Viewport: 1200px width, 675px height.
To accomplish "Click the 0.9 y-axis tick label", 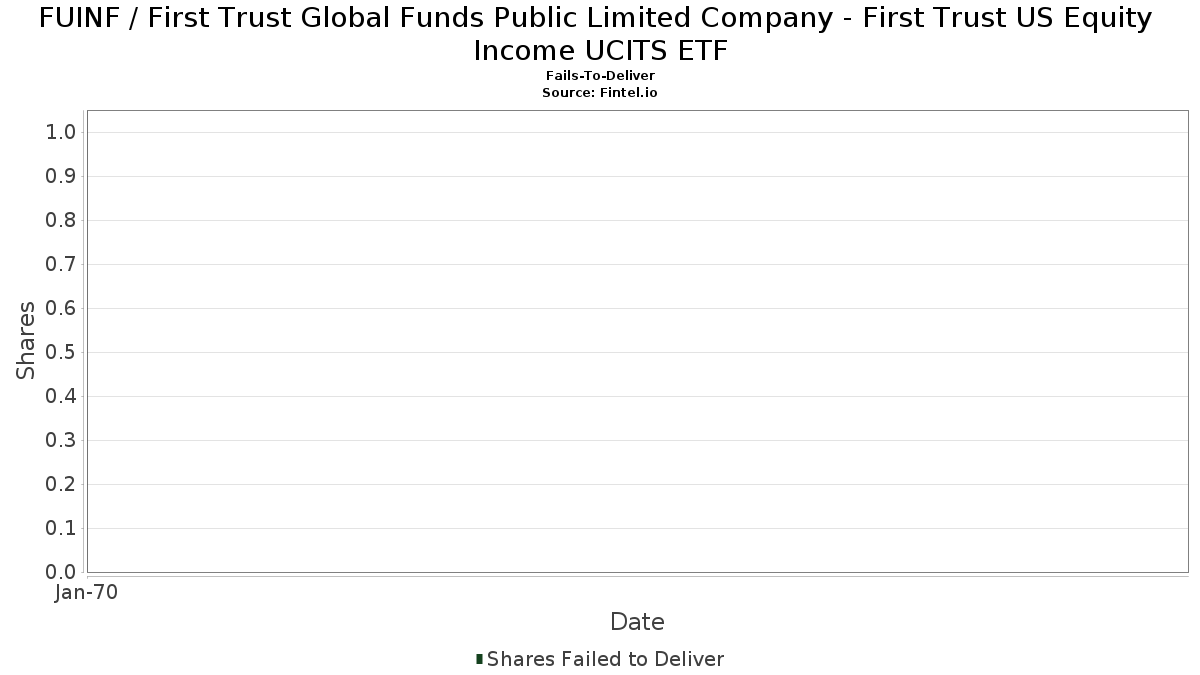I will tap(61, 177).
